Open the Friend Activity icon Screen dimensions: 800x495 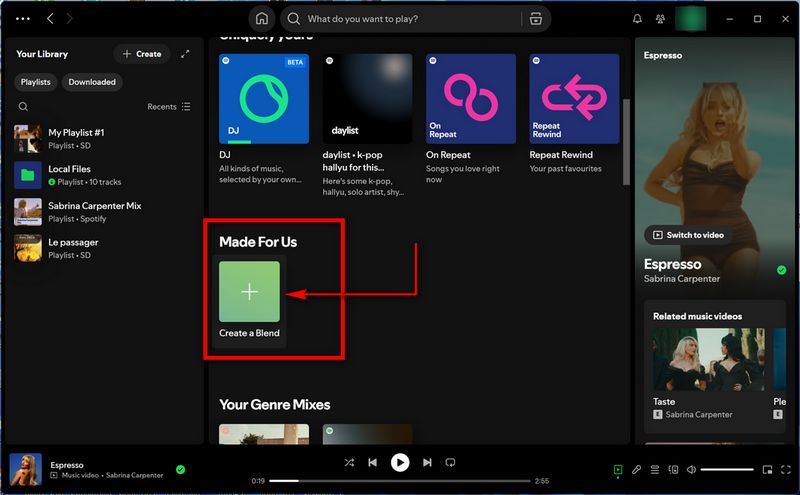point(660,19)
